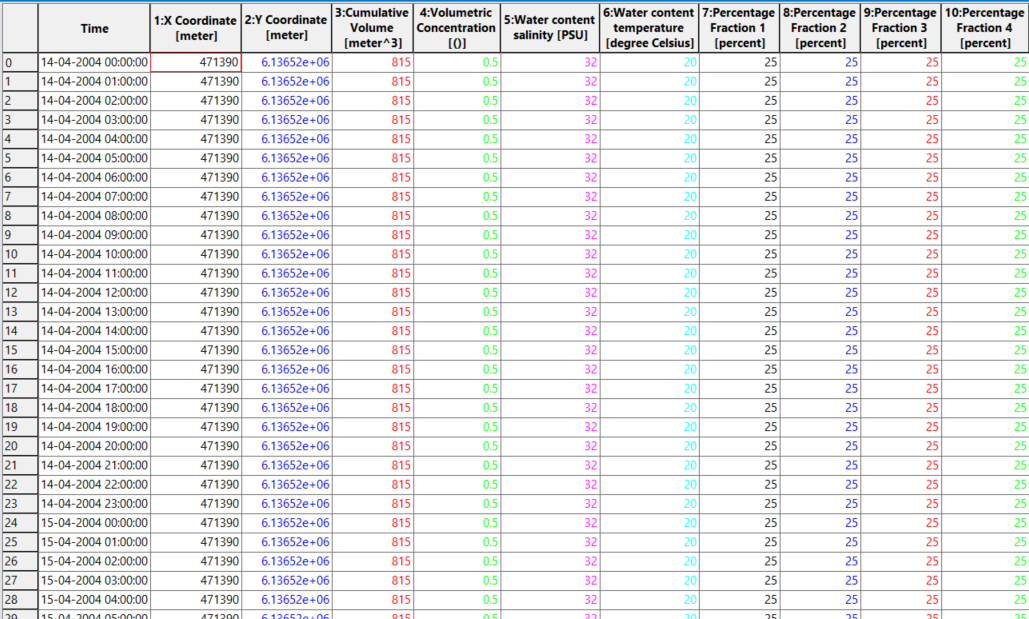Click the 5:Water content salinity header

[549, 28]
